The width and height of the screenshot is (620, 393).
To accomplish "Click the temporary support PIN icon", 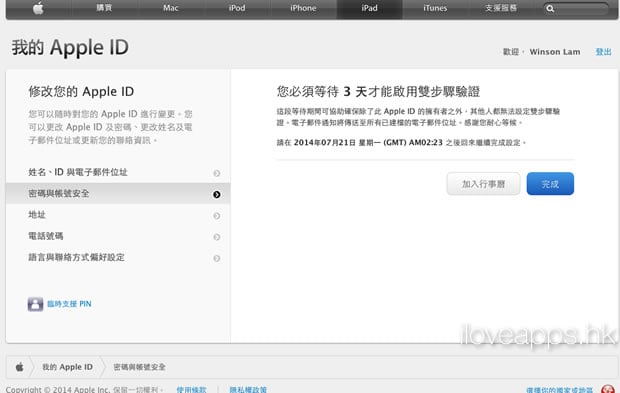I will pyautogui.click(x=35, y=304).
